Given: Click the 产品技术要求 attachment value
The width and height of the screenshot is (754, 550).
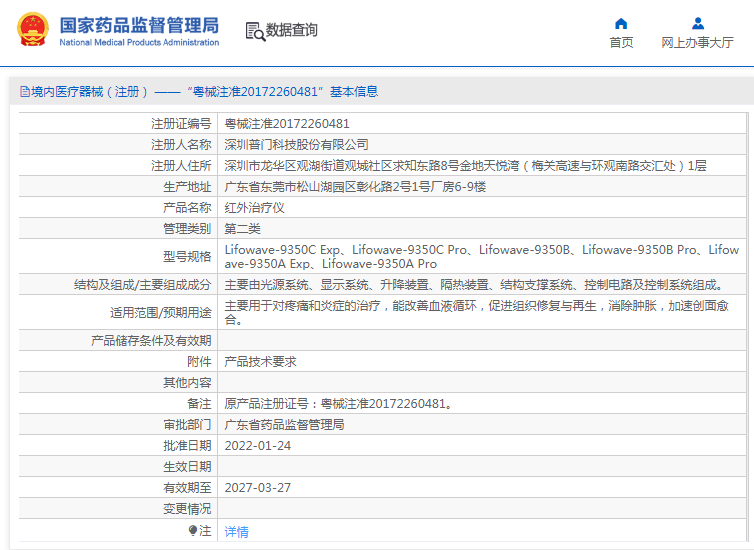Looking at the screenshot, I should 260,361.
